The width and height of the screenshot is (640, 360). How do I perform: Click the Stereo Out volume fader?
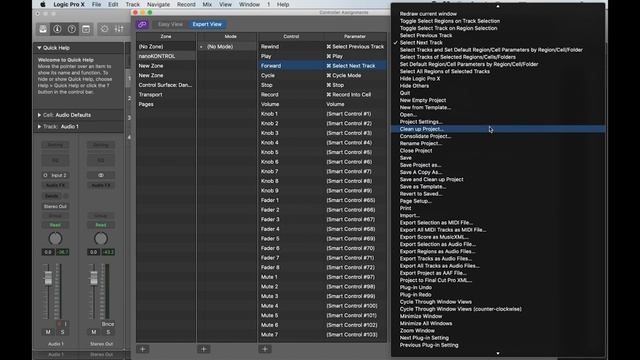click(x=94, y=278)
